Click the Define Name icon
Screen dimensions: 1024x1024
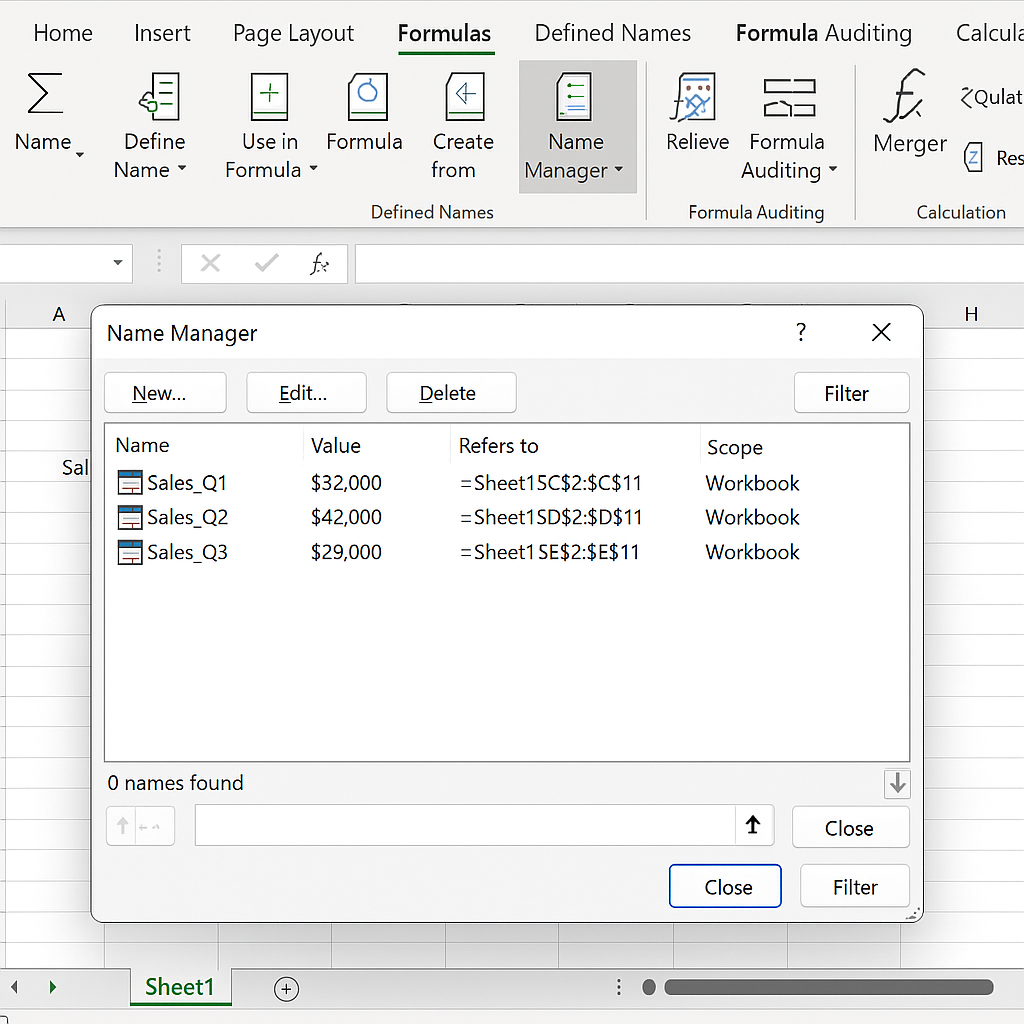159,96
